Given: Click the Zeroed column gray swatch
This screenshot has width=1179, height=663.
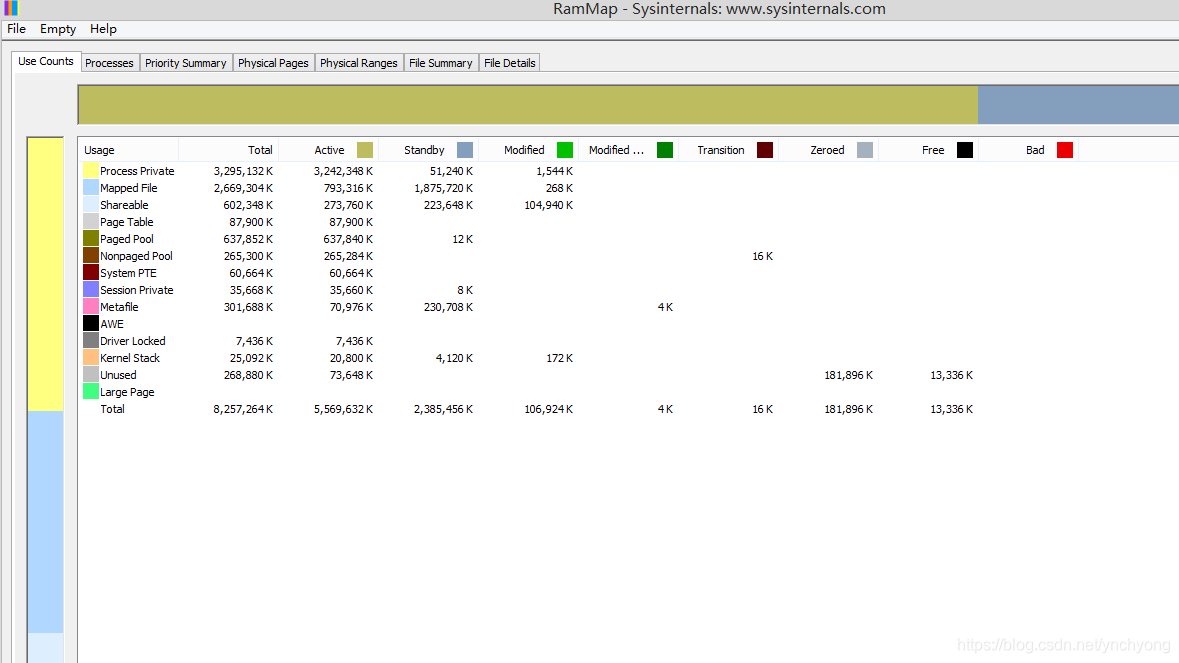Looking at the screenshot, I should pyautogui.click(x=865, y=150).
